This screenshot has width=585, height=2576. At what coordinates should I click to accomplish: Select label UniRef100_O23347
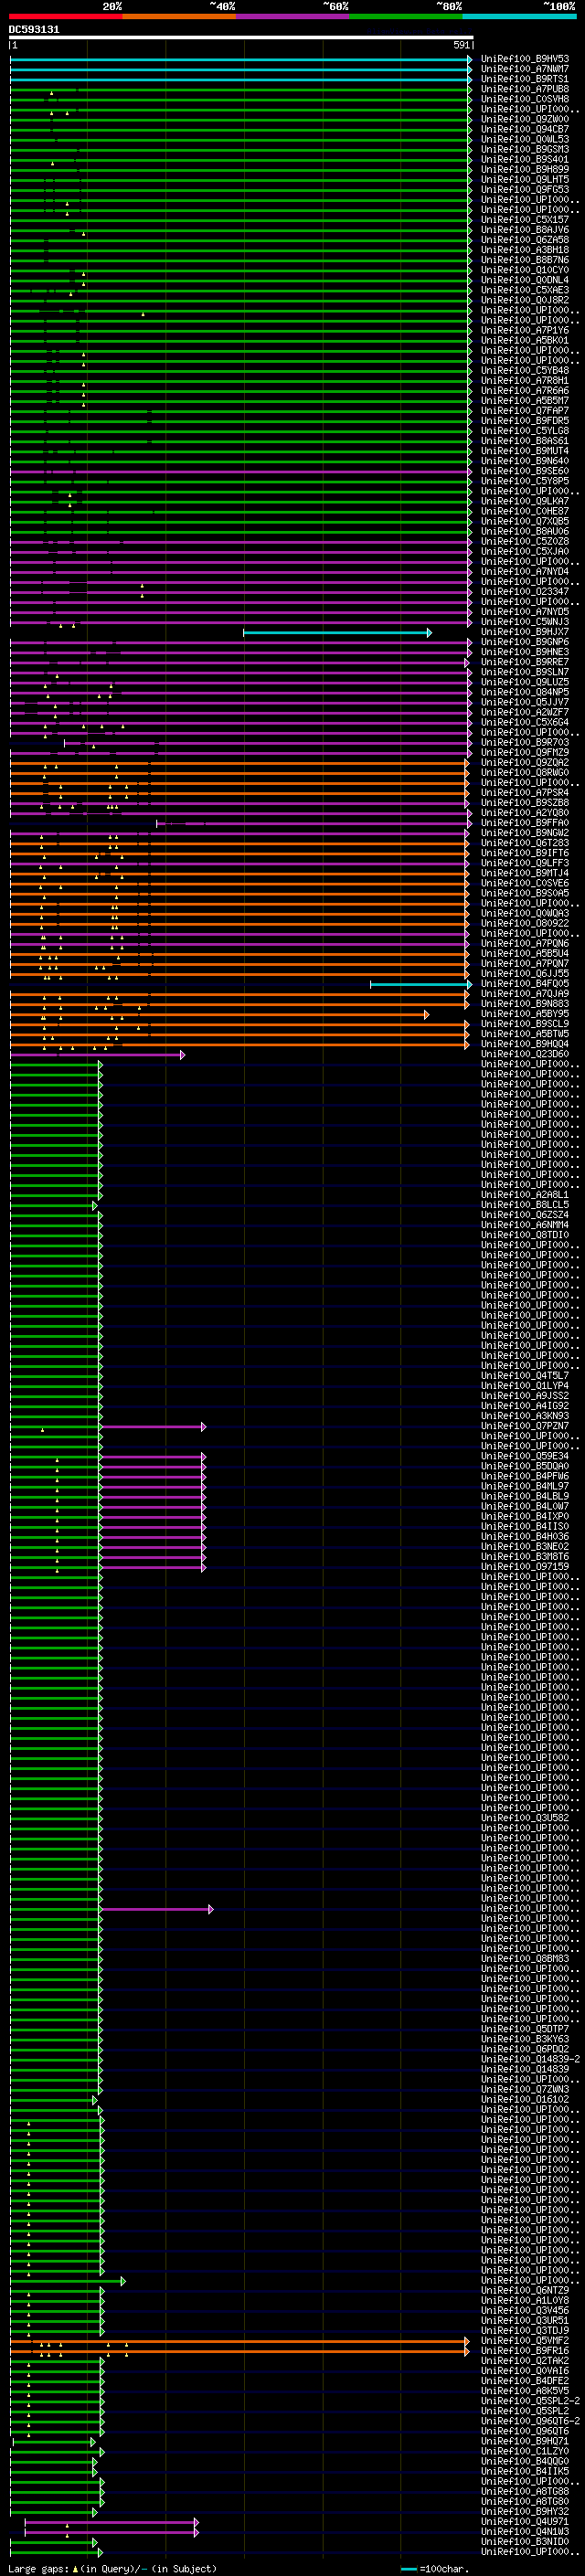click(x=525, y=592)
